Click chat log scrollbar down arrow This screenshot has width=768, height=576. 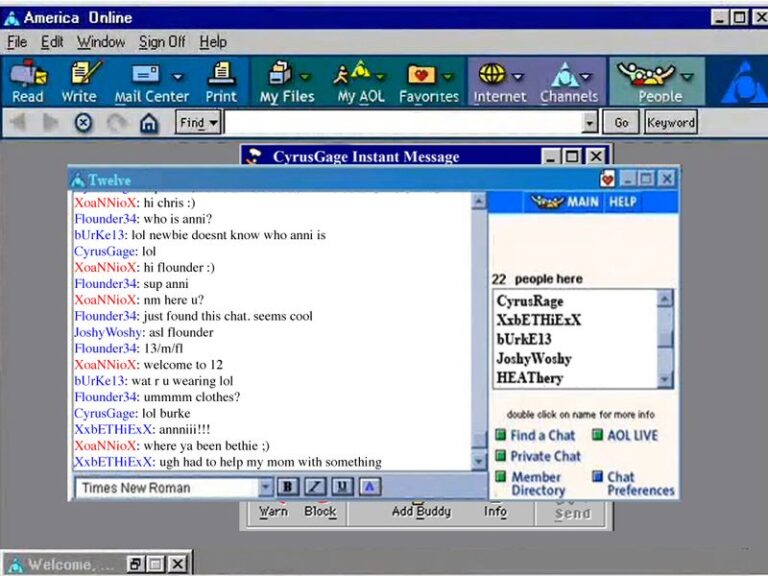point(479,461)
